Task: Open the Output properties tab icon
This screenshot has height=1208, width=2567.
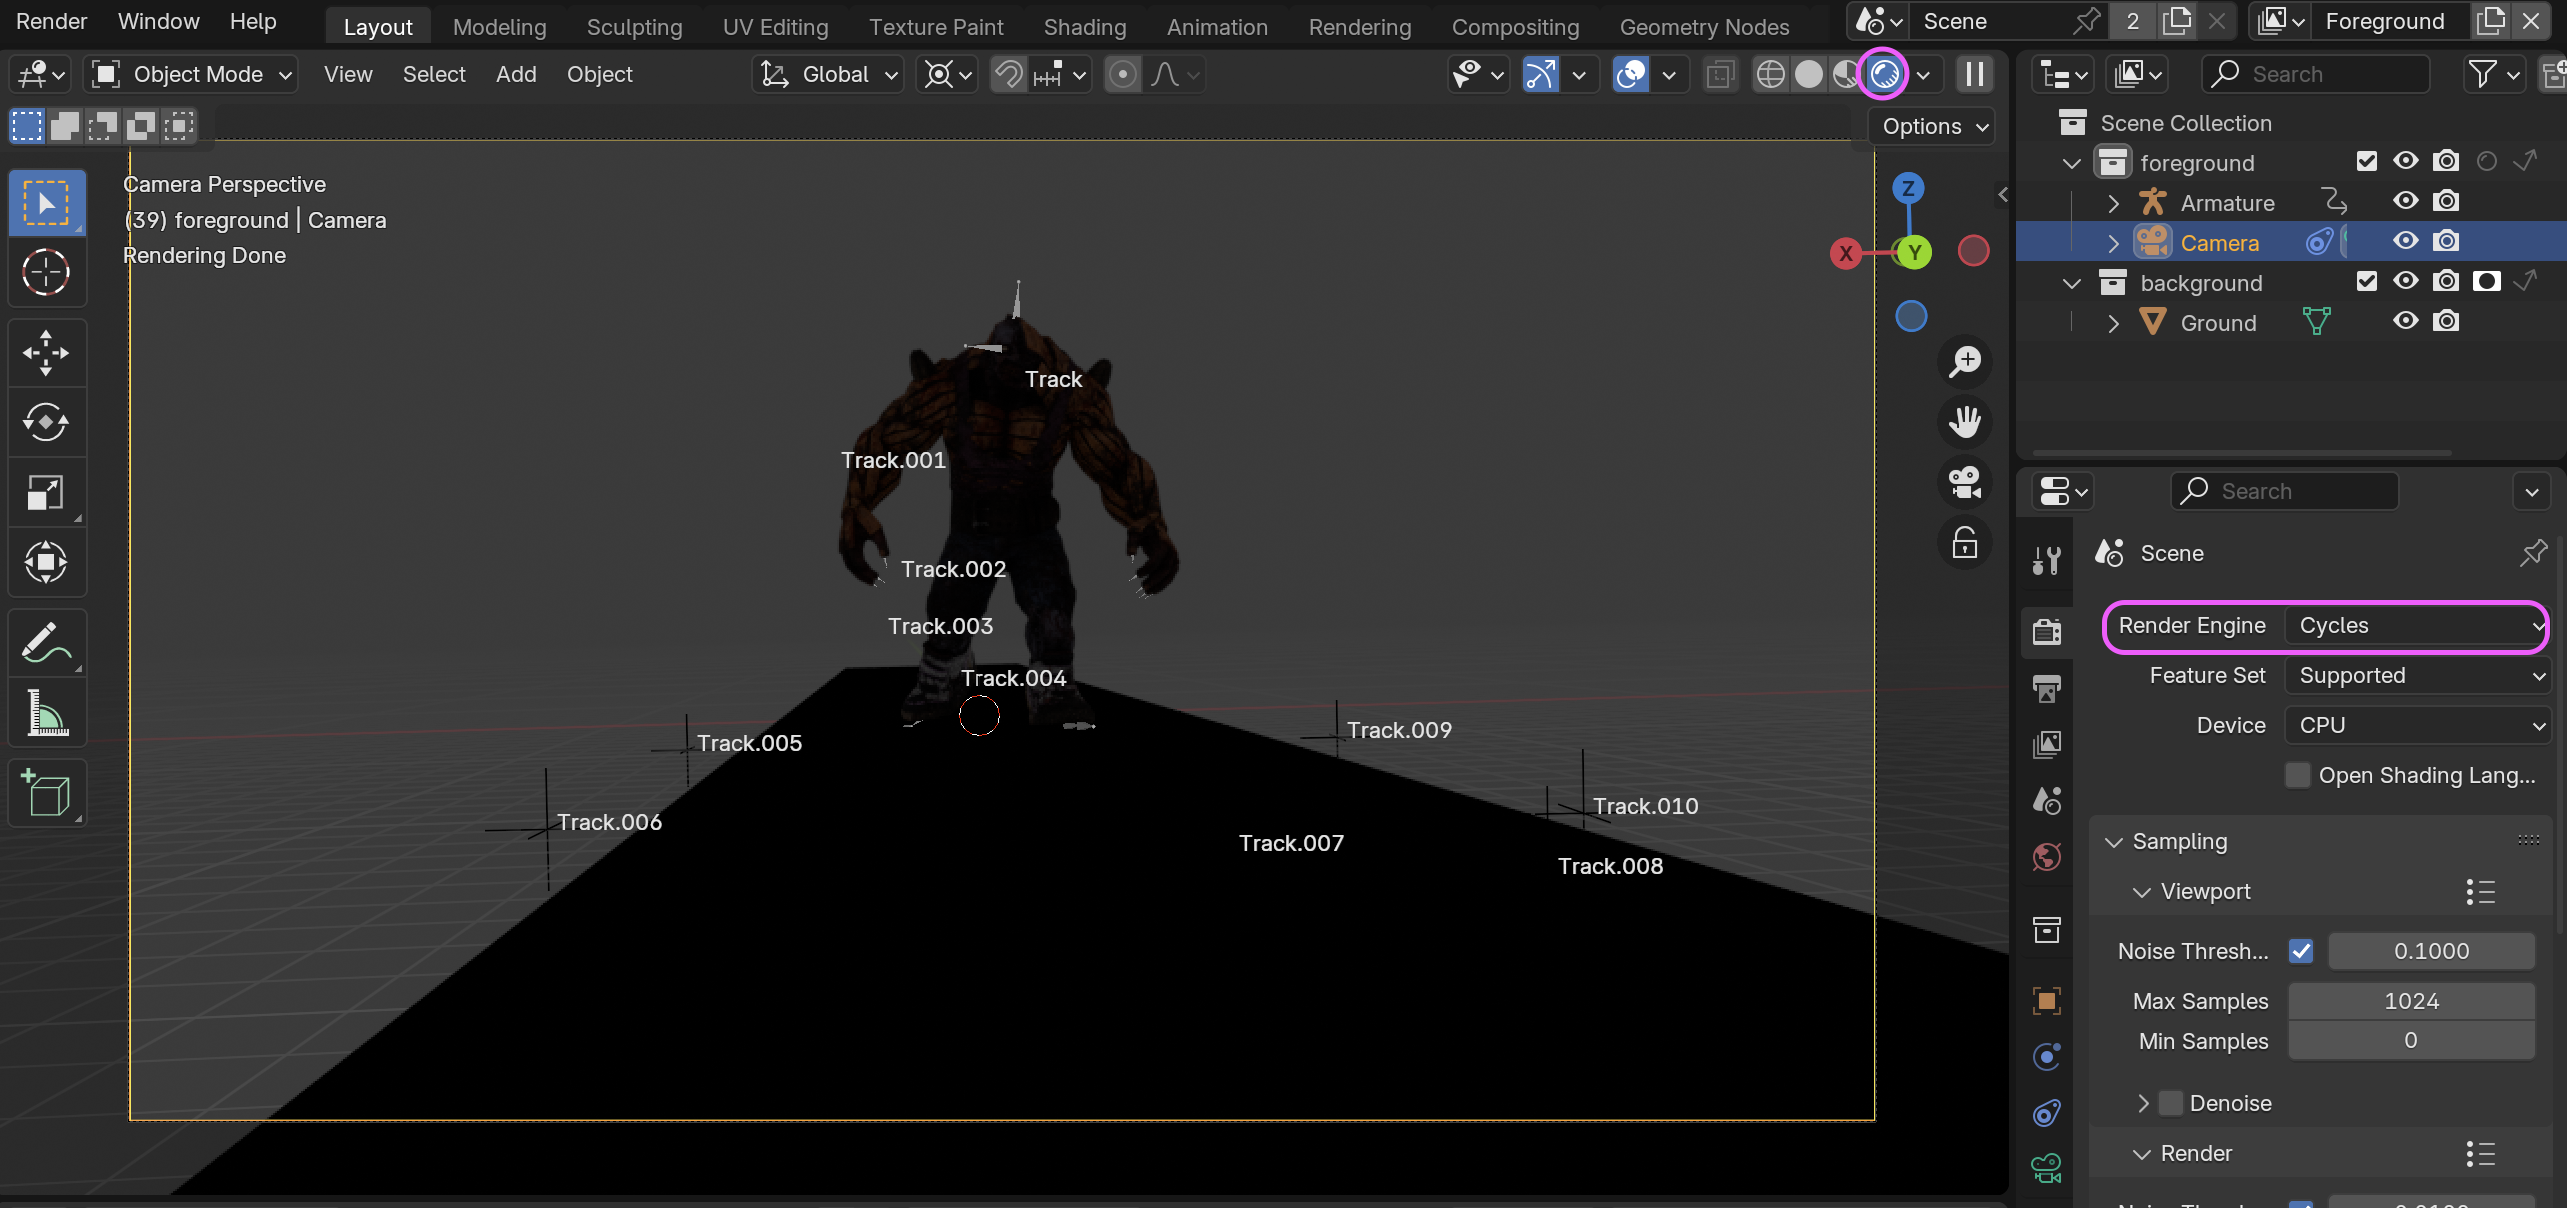Action: click(x=2047, y=688)
